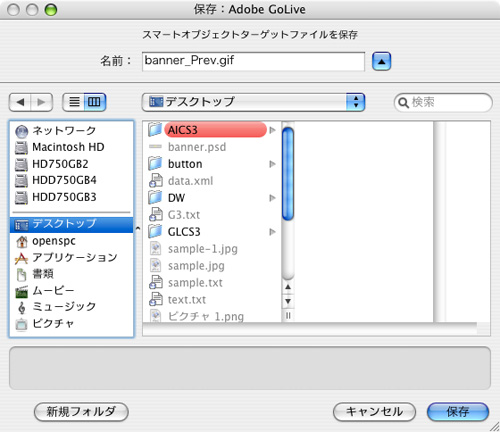Open the ピクチャ folder in sidebar
Image resolution: width=500 pixels, height=432 pixels.
coord(71,323)
